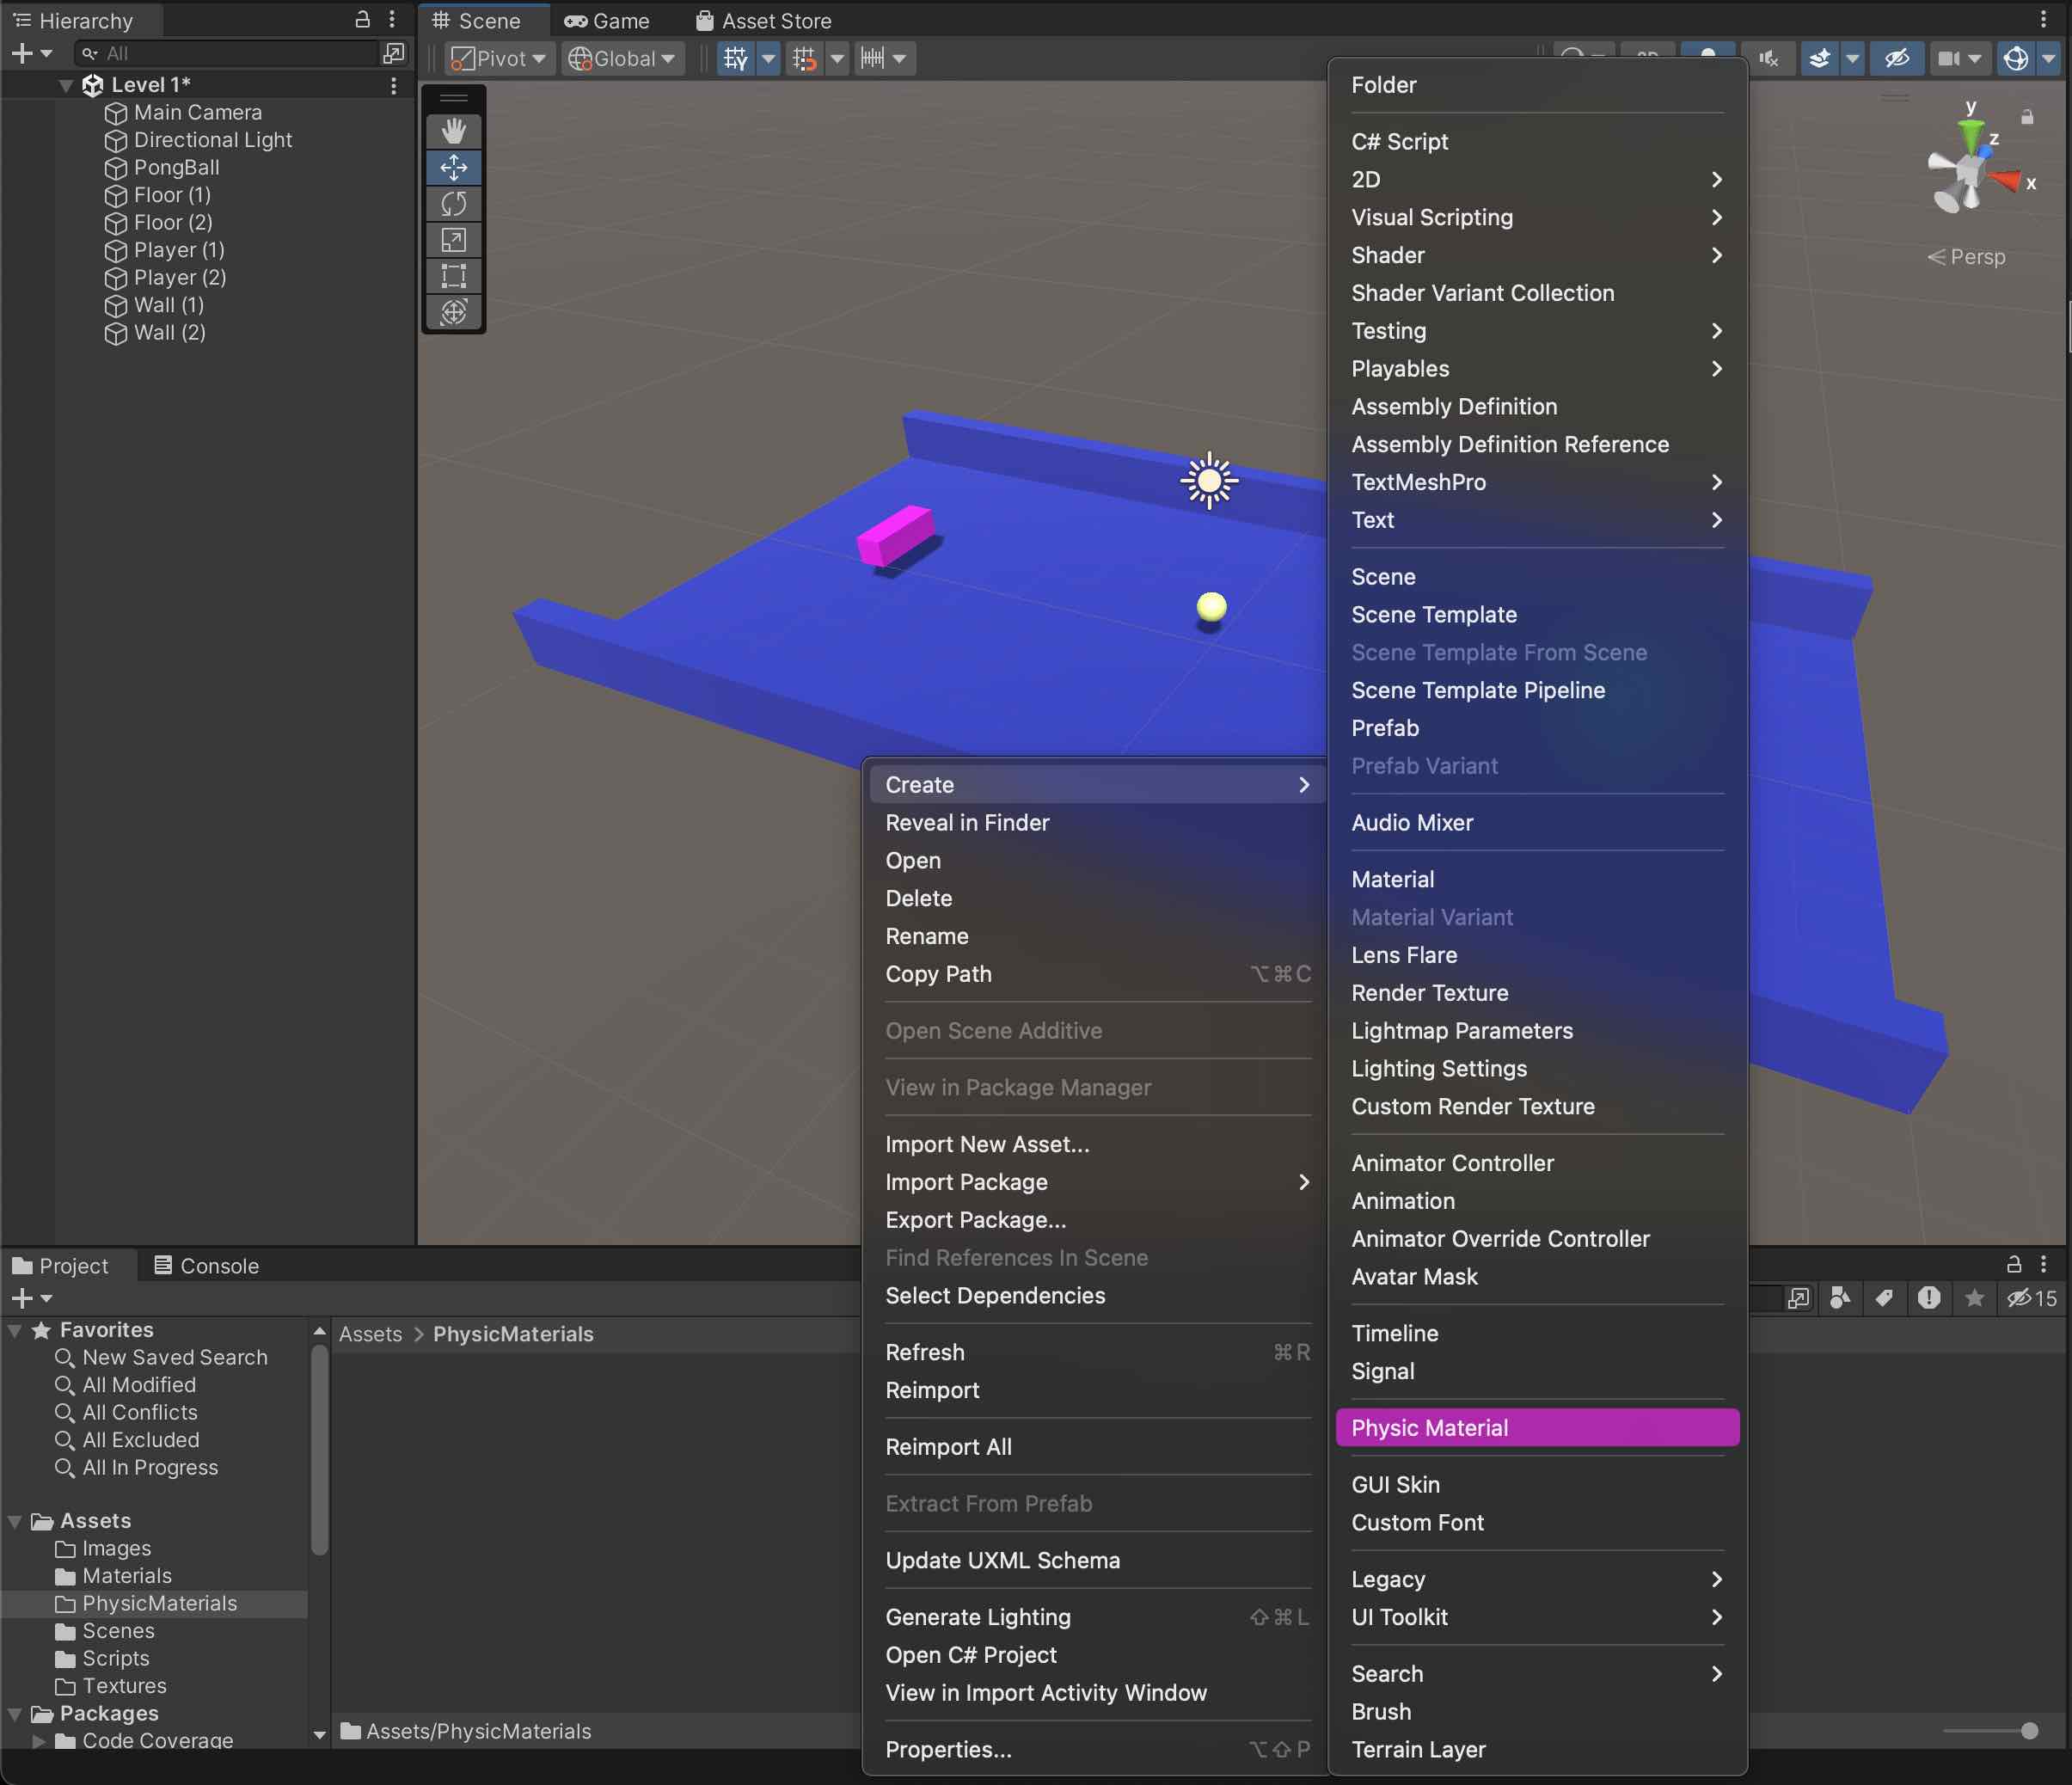Select the Scale tool
The height and width of the screenshot is (1785, 2072).
(x=453, y=239)
